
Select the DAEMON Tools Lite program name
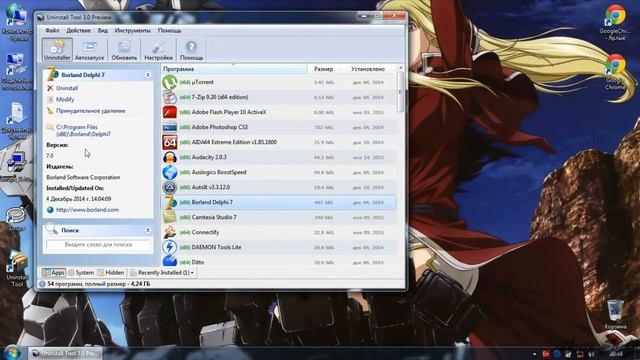tap(216, 247)
